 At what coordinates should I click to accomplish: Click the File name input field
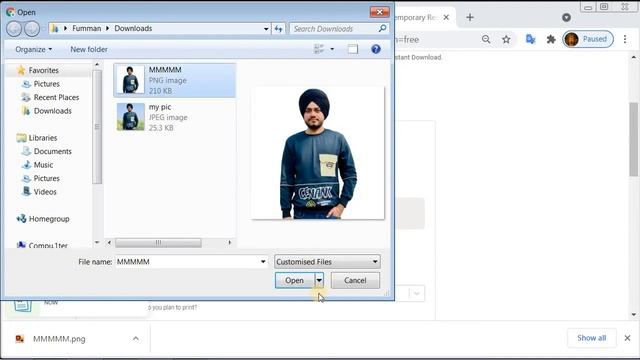[187, 262]
